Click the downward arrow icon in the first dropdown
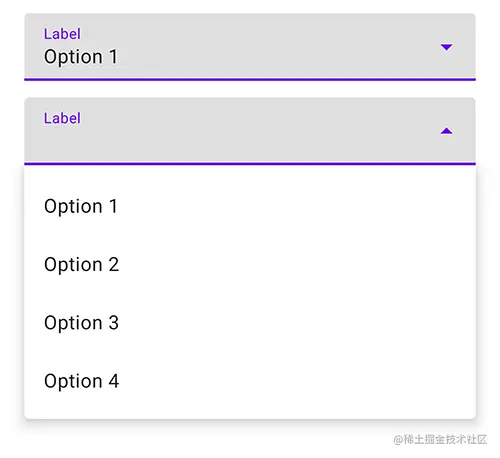This screenshot has height=458, width=500. (446, 47)
